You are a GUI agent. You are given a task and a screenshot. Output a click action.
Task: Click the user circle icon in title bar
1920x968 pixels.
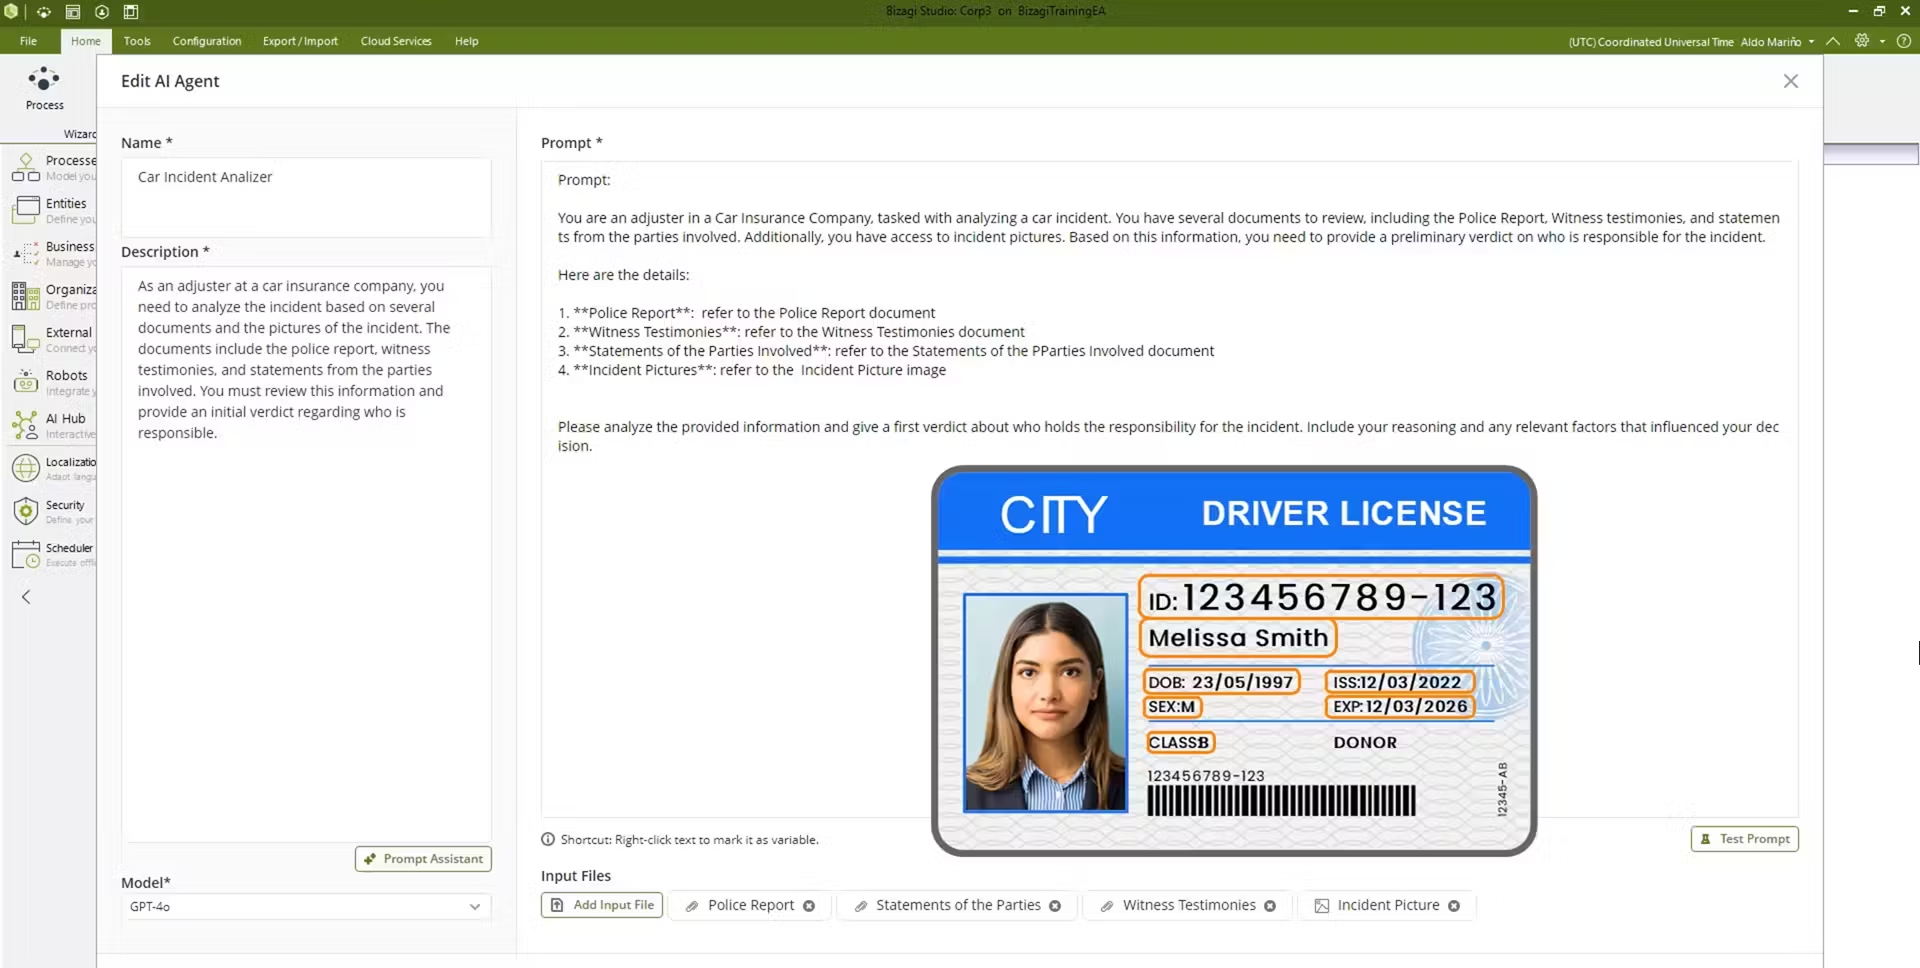click(102, 12)
